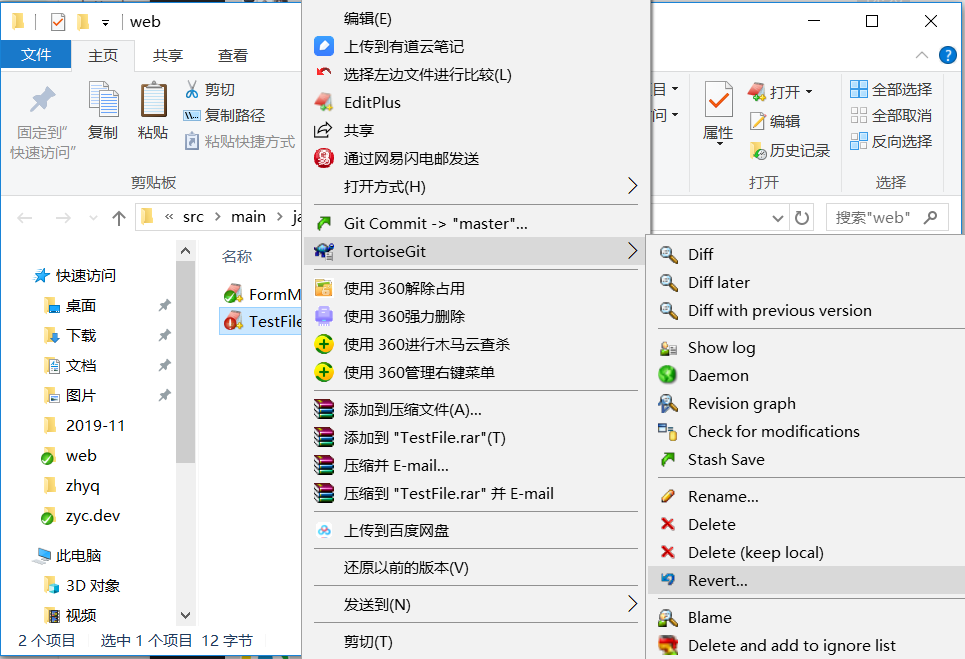Choose 还原以前的版本(V) menu entry
This screenshot has width=965, height=659.
point(406,567)
